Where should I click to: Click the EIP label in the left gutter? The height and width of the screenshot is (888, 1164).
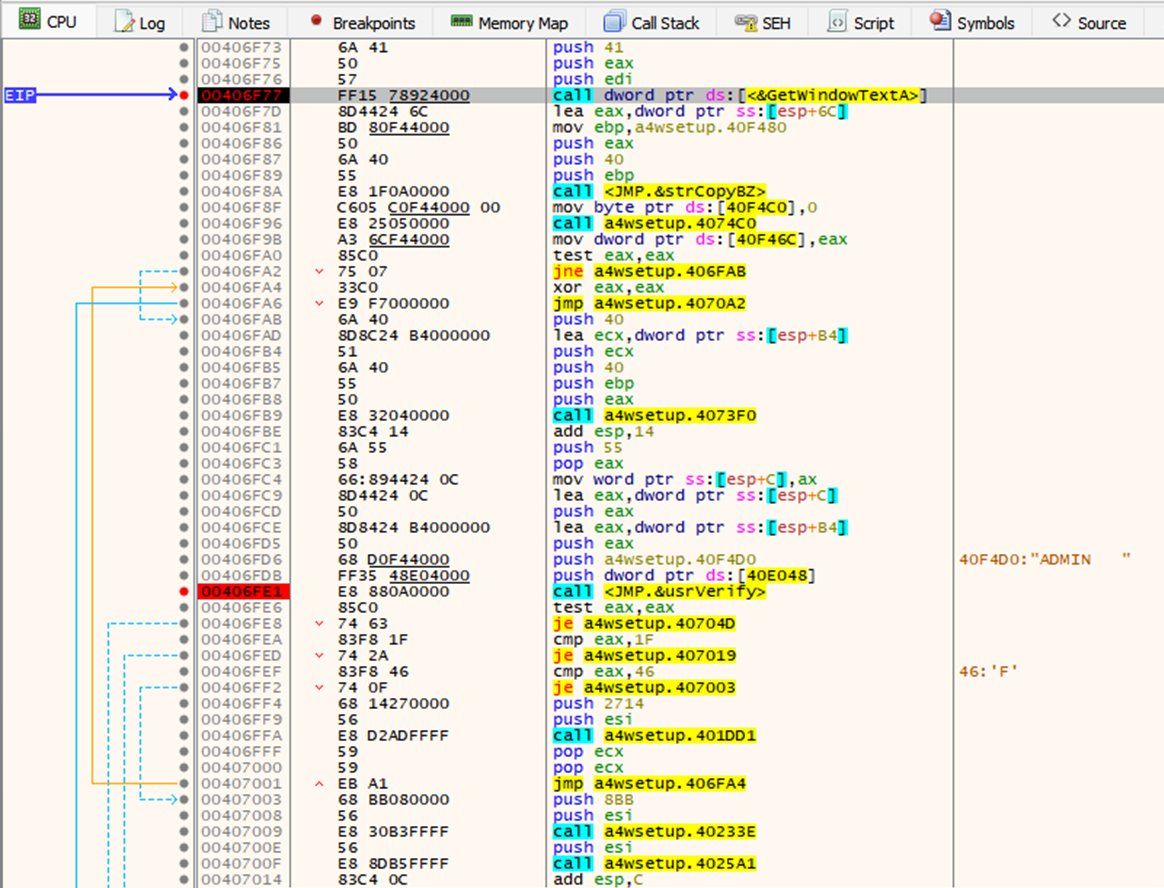click(x=18, y=95)
